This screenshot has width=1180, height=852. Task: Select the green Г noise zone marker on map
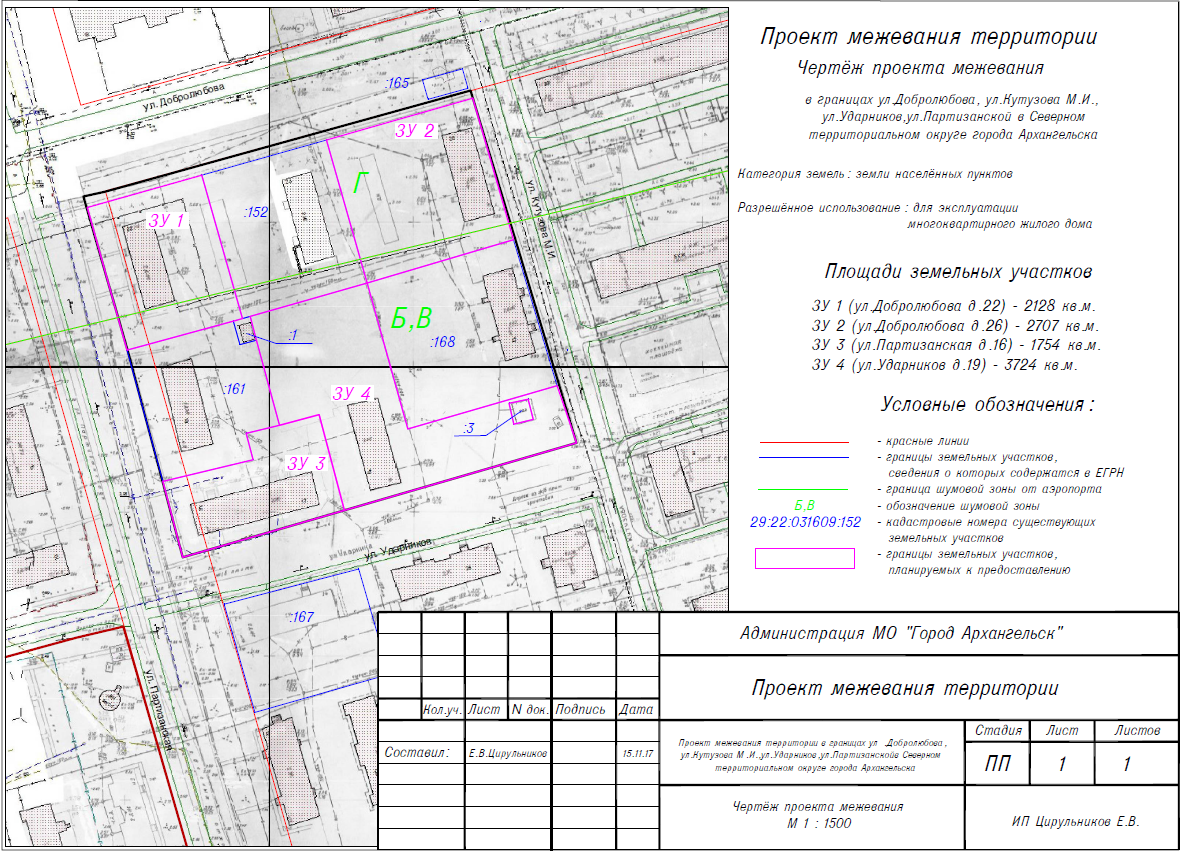pos(361,182)
